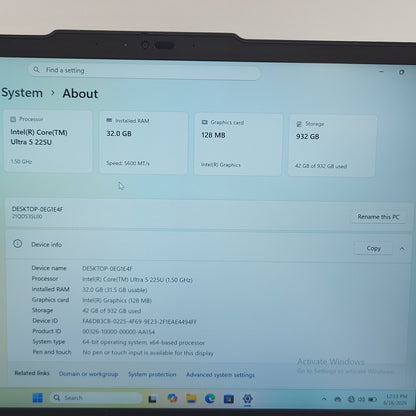
Task: Show hidden system tray icons
Action: click(x=324, y=399)
